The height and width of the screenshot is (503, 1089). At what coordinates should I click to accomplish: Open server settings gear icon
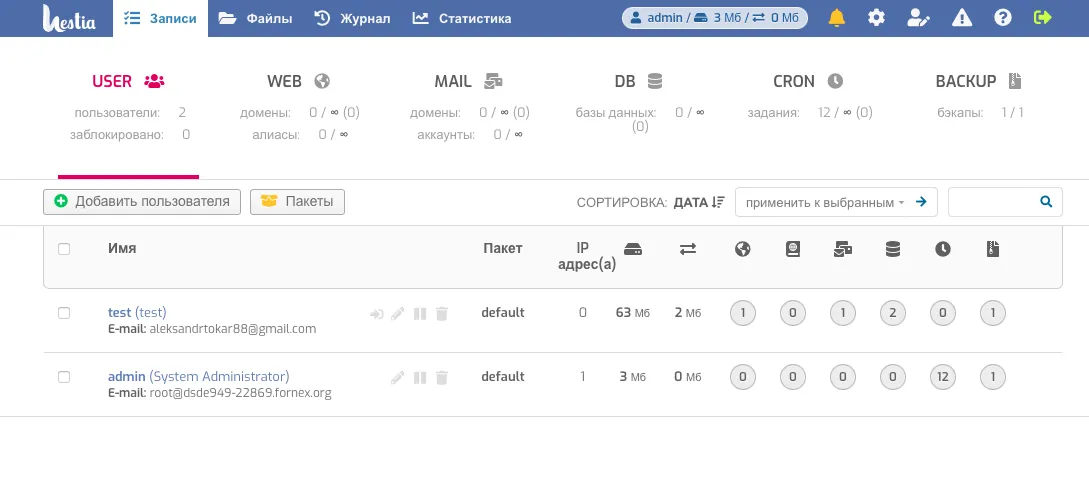point(876,18)
